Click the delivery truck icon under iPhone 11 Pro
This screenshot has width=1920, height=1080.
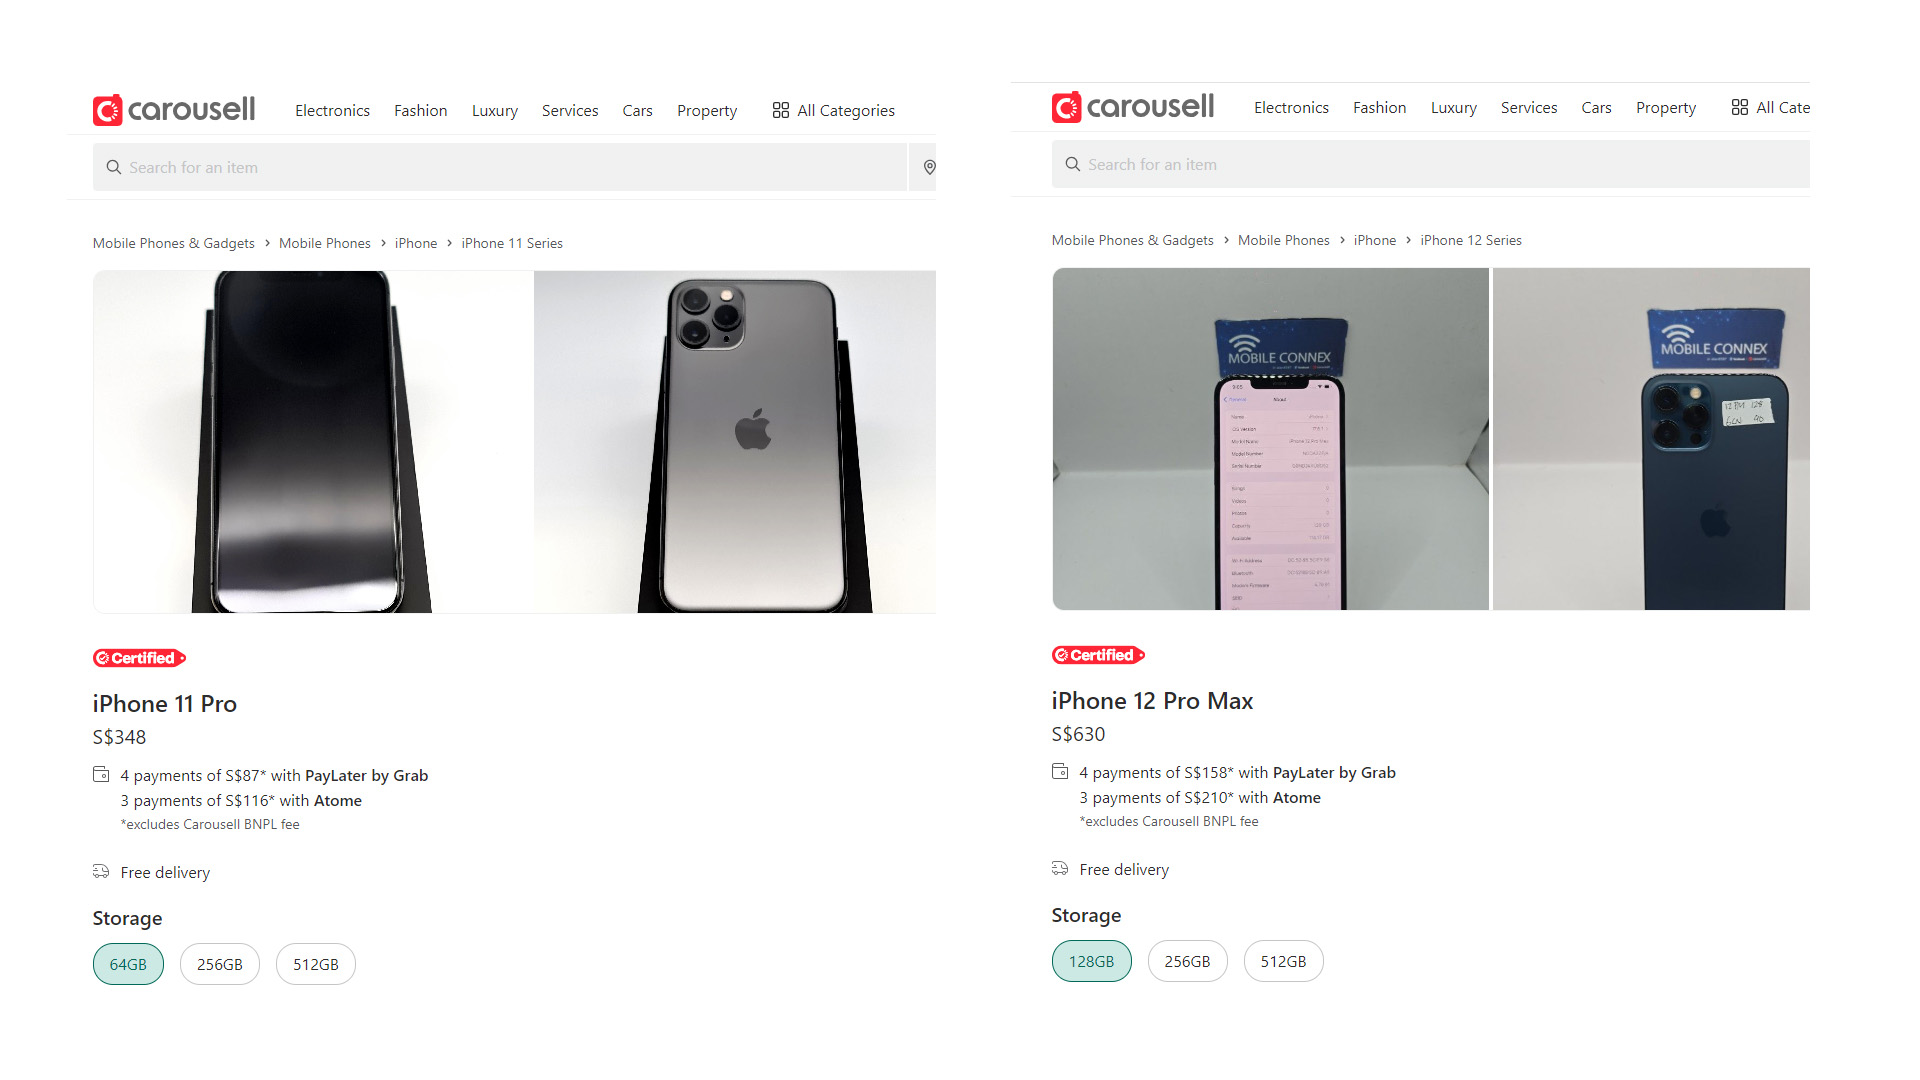click(x=101, y=872)
